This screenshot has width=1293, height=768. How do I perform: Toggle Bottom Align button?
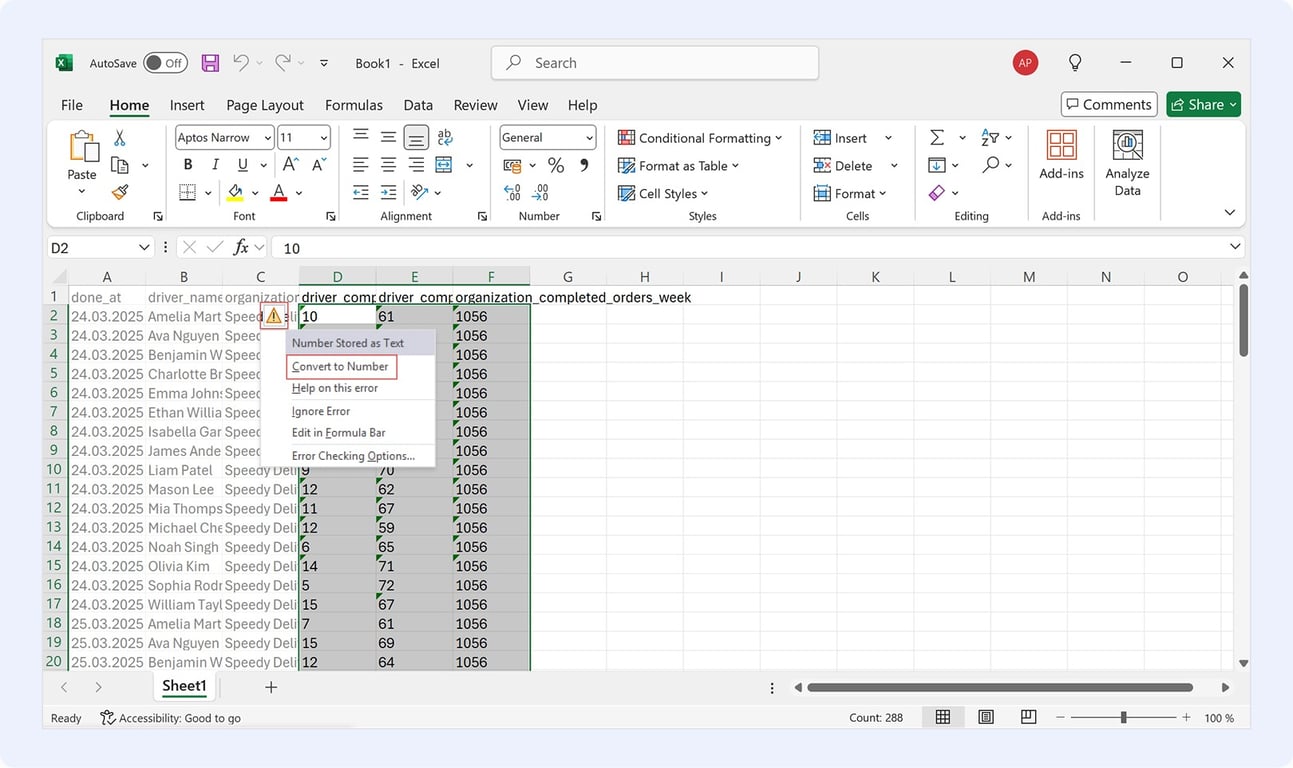pos(417,137)
